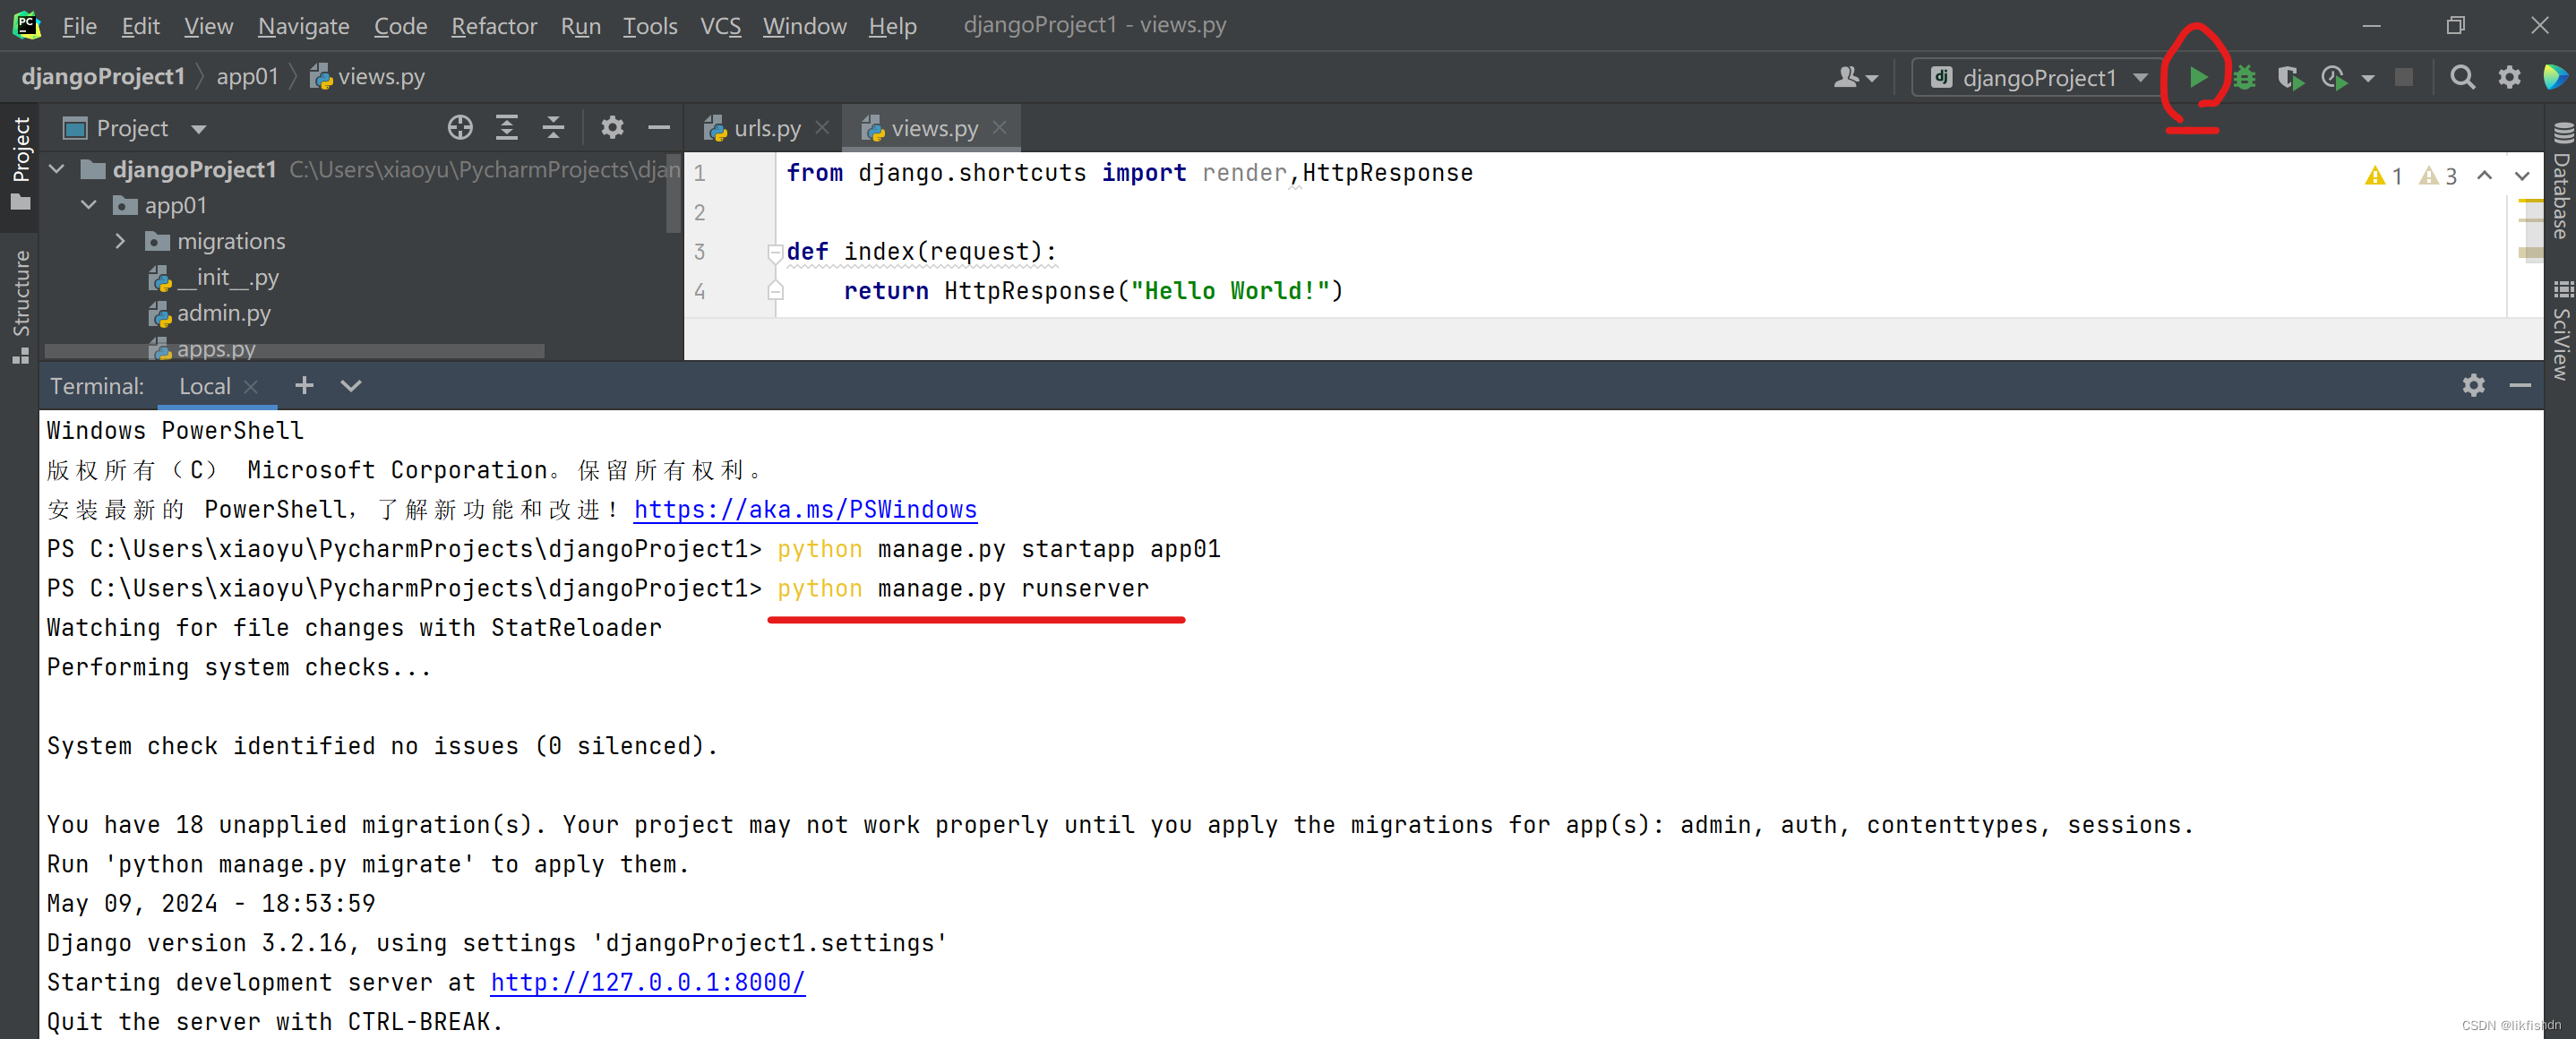Collapse all items in the Project panel
Image resolution: width=2576 pixels, height=1039 pixels.
553,128
